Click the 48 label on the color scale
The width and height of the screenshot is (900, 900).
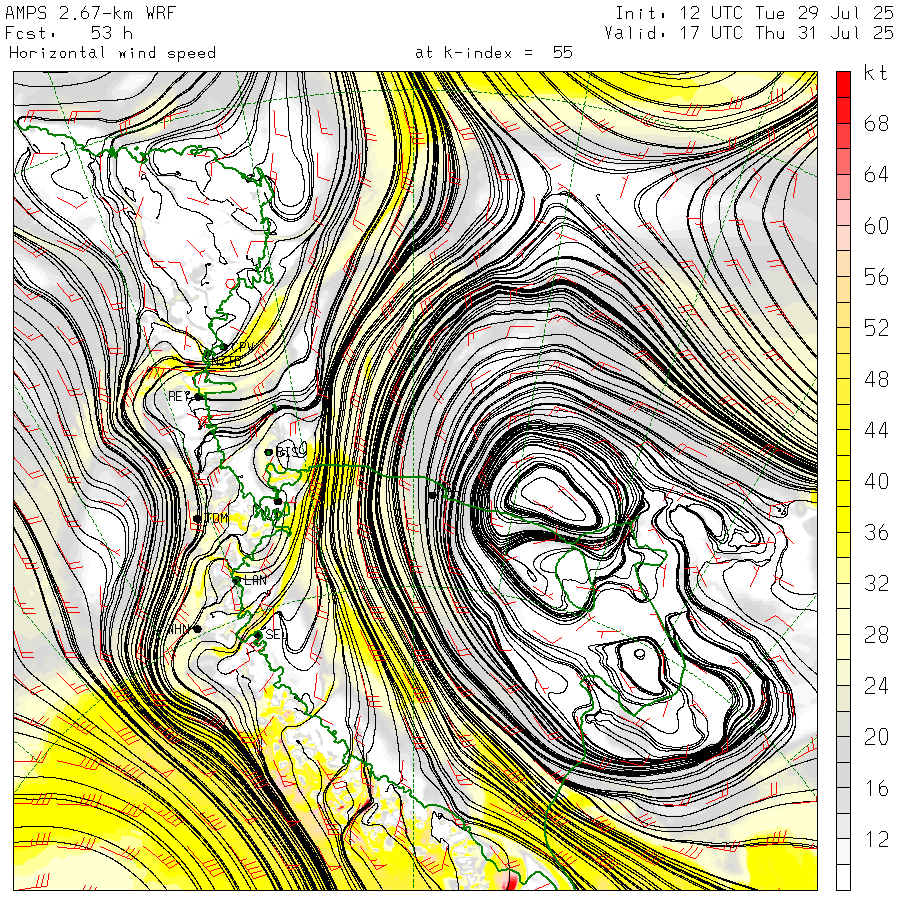[876, 379]
